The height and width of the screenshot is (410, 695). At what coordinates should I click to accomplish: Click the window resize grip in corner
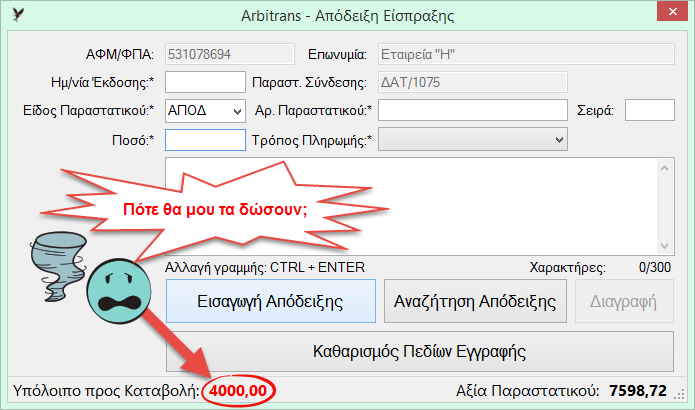click(680, 394)
